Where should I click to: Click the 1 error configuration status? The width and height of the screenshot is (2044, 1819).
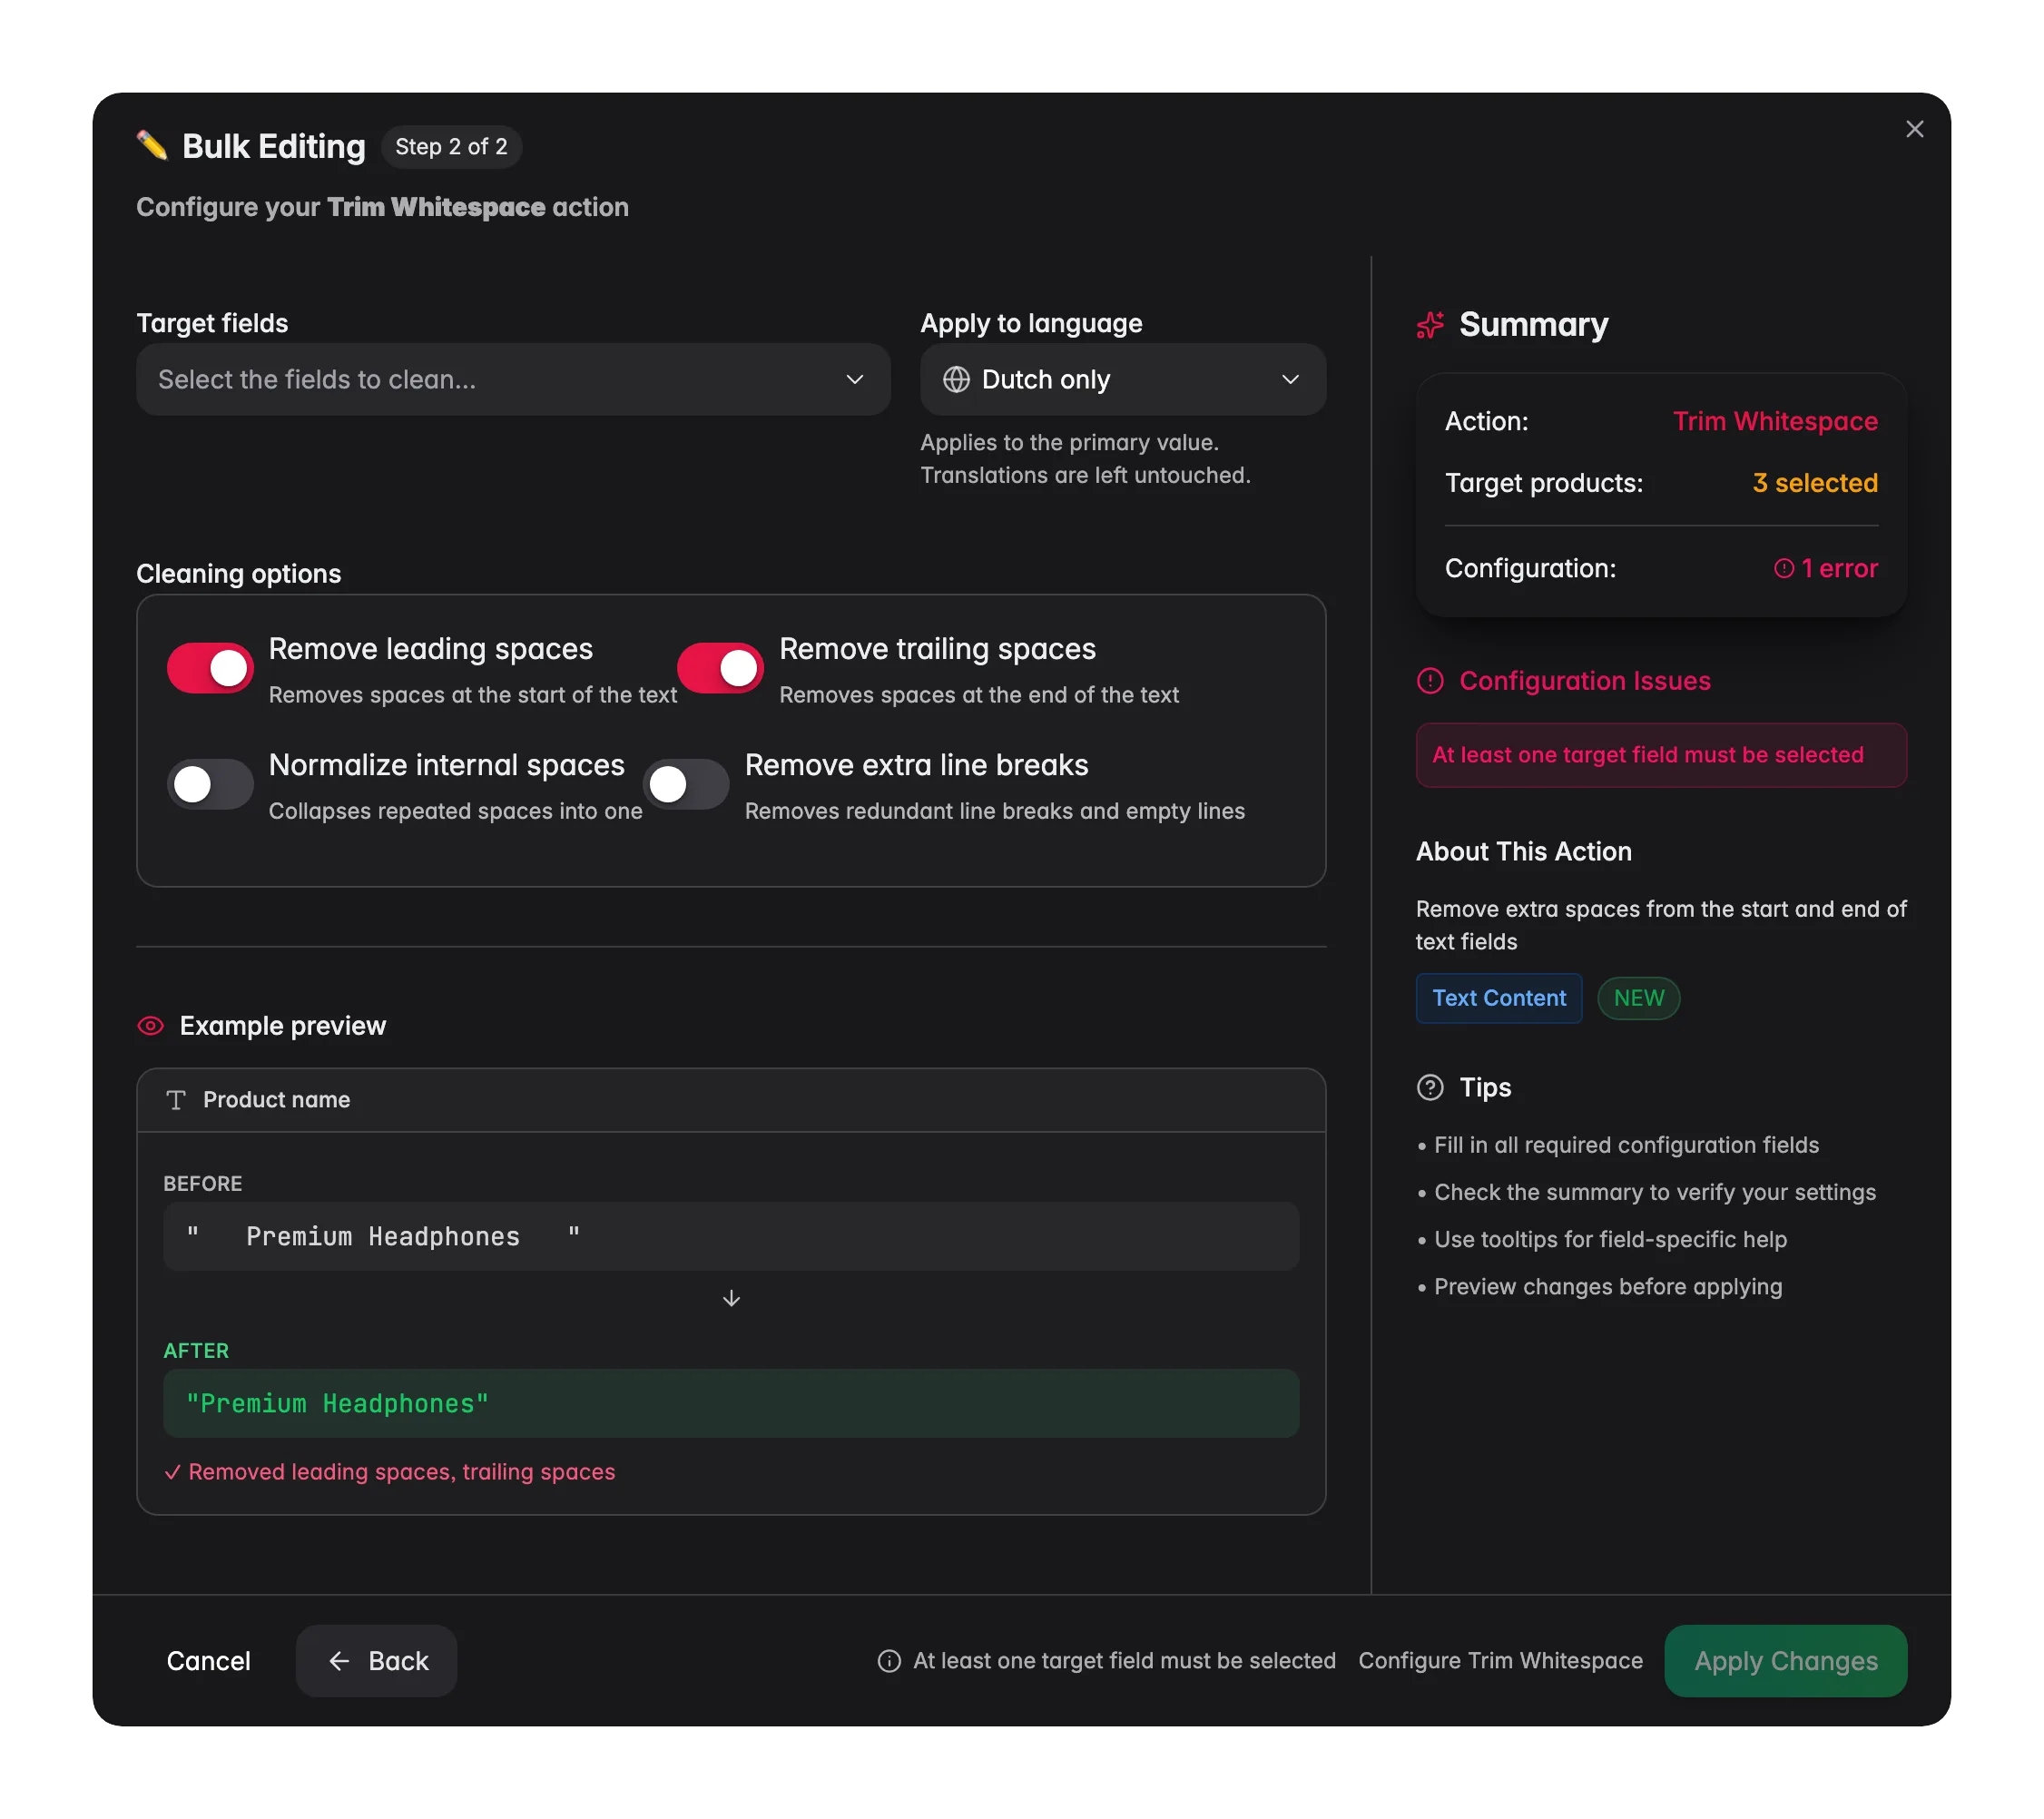[x=1826, y=569]
